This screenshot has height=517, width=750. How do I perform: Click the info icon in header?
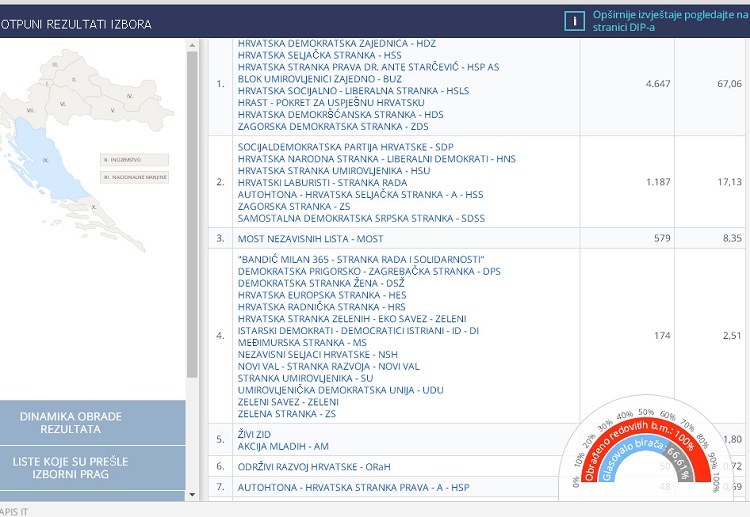click(574, 22)
